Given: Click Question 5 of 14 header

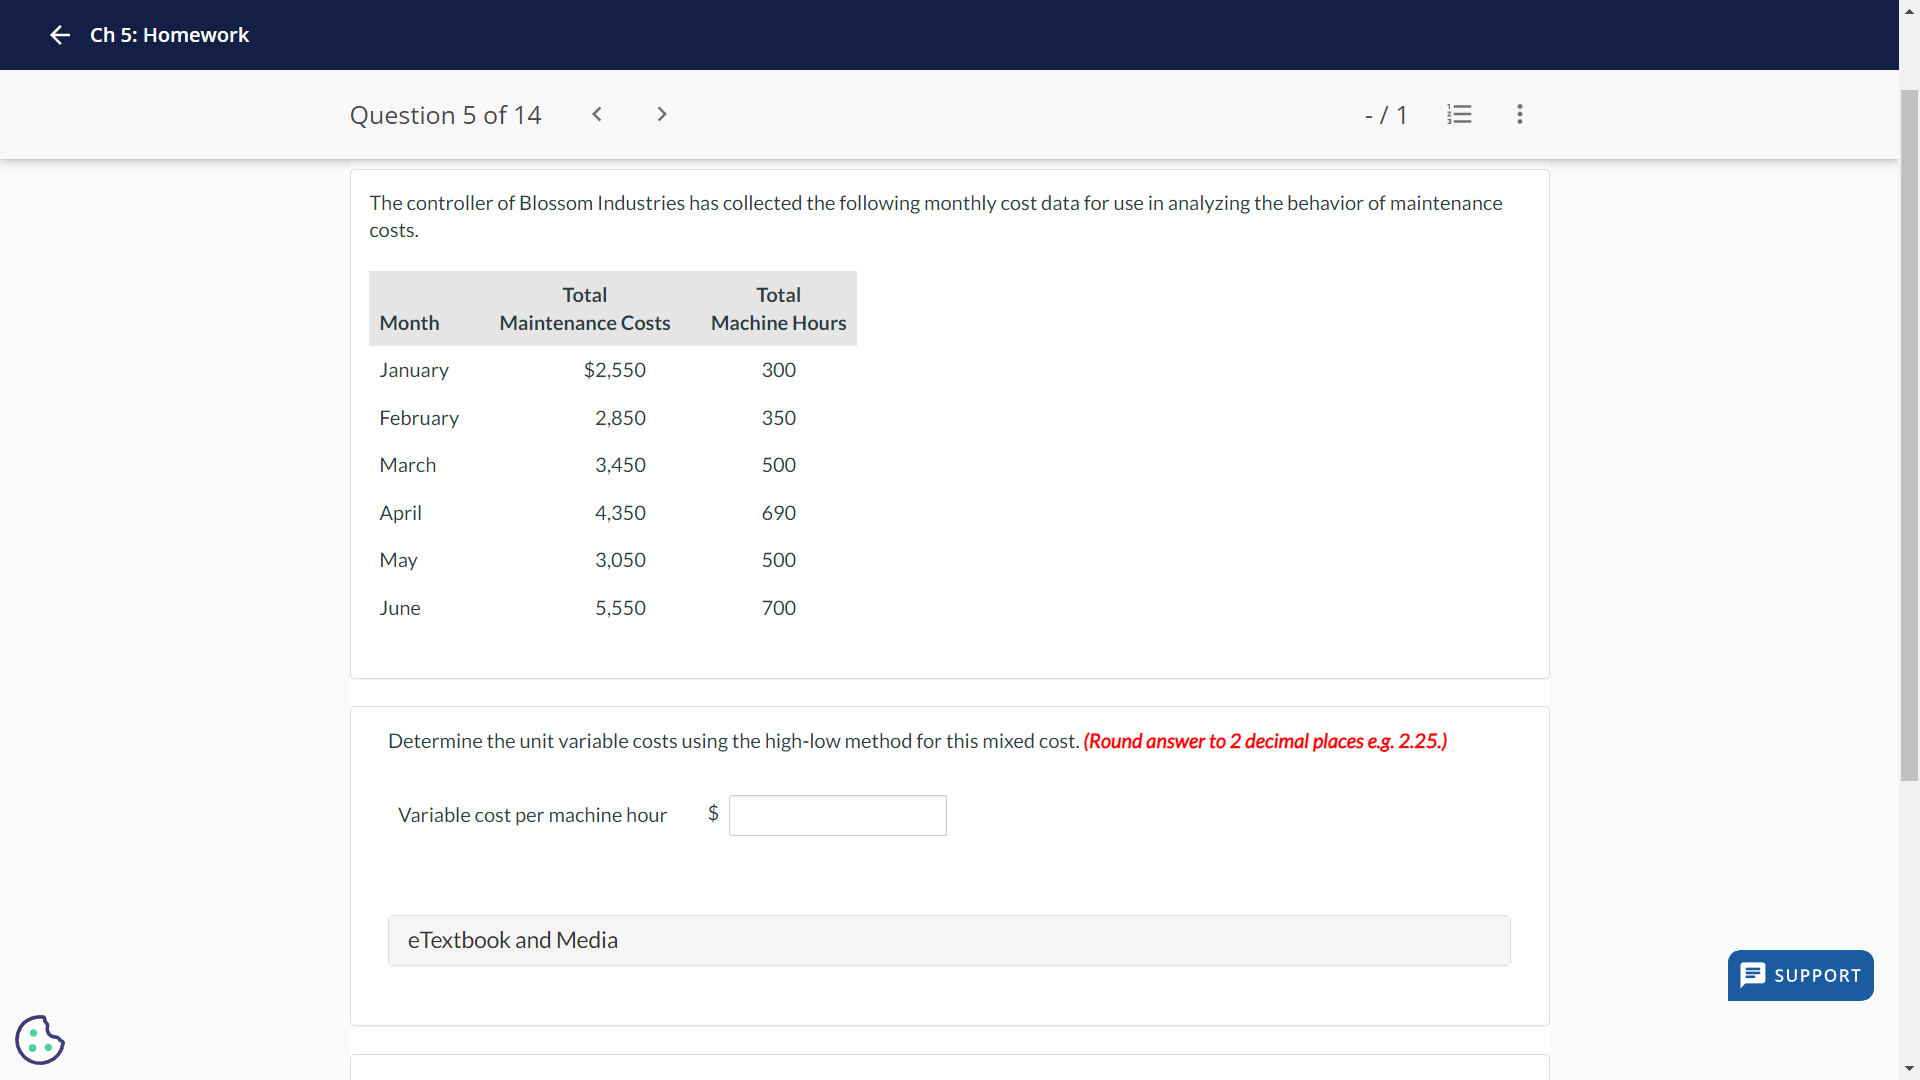Looking at the screenshot, I should (445, 114).
